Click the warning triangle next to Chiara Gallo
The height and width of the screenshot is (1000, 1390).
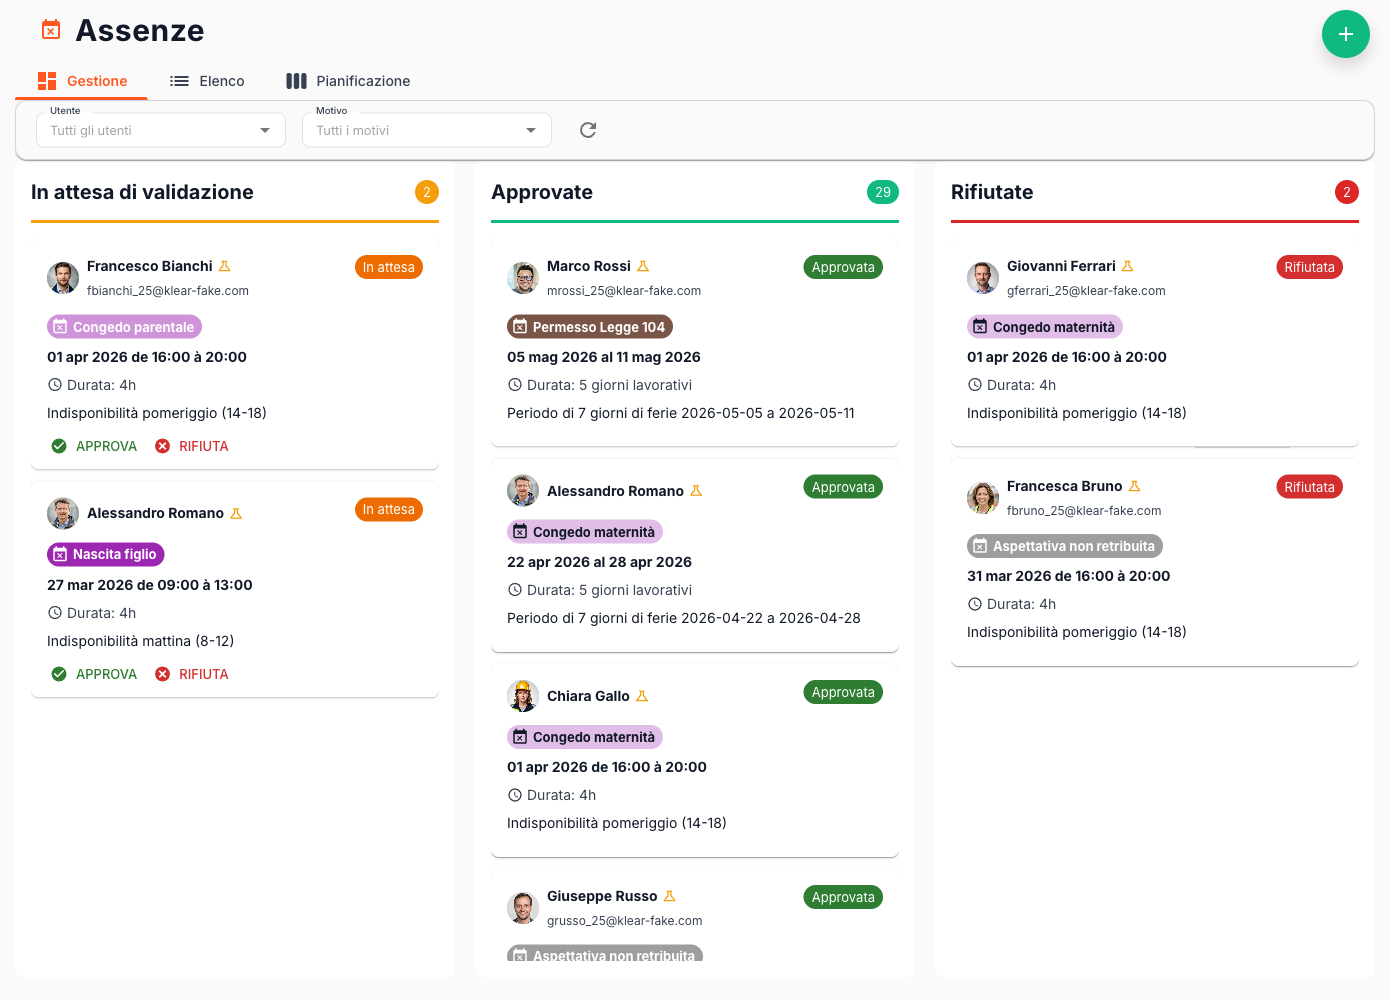(x=642, y=695)
